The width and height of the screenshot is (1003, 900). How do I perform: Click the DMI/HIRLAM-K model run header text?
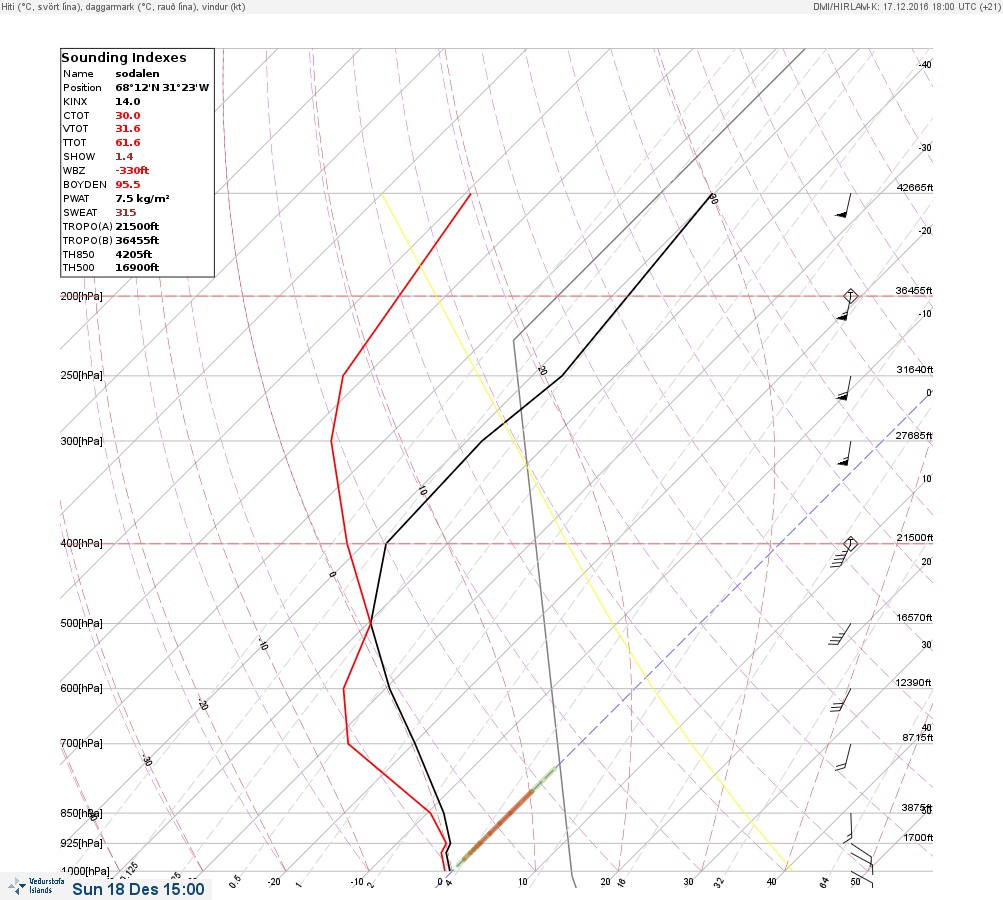pyautogui.click(x=906, y=7)
